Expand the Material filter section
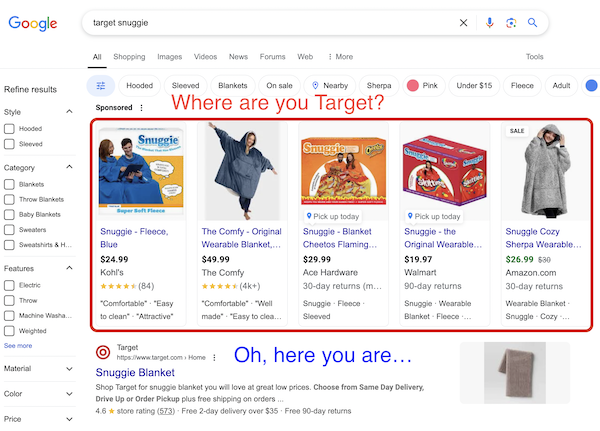This screenshot has height=431, width=600. (38, 369)
